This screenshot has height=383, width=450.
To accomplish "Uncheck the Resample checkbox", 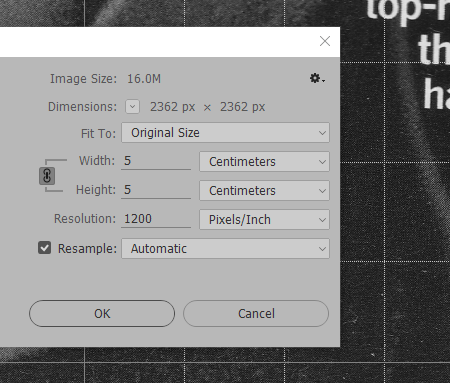I will (44, 248).
